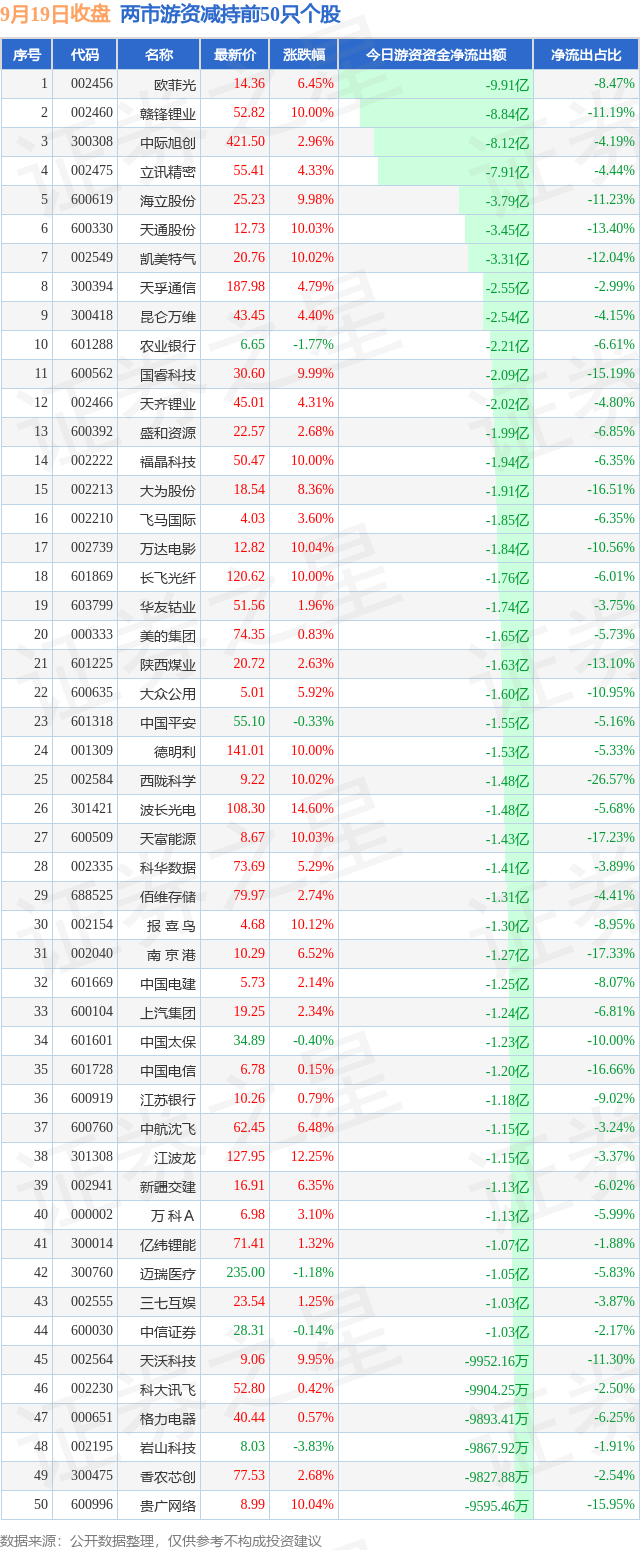640x1550 pixels.
Task: Click the -16.51% ratio for 大为股份
Action: tap(611, 490)
